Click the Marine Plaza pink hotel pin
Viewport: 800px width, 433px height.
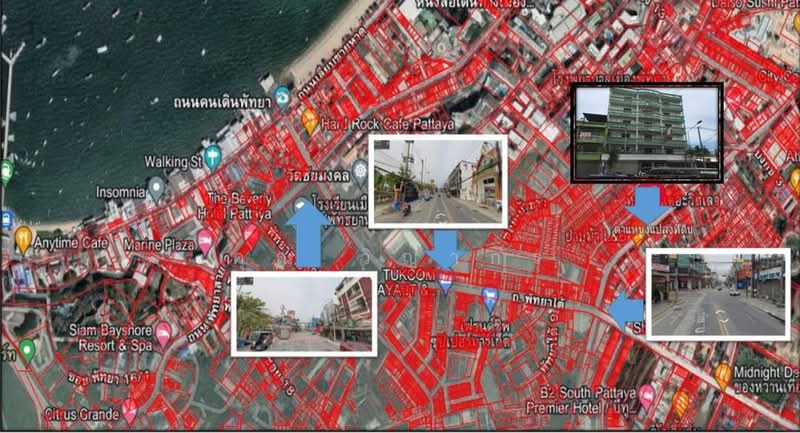point(205,242)
